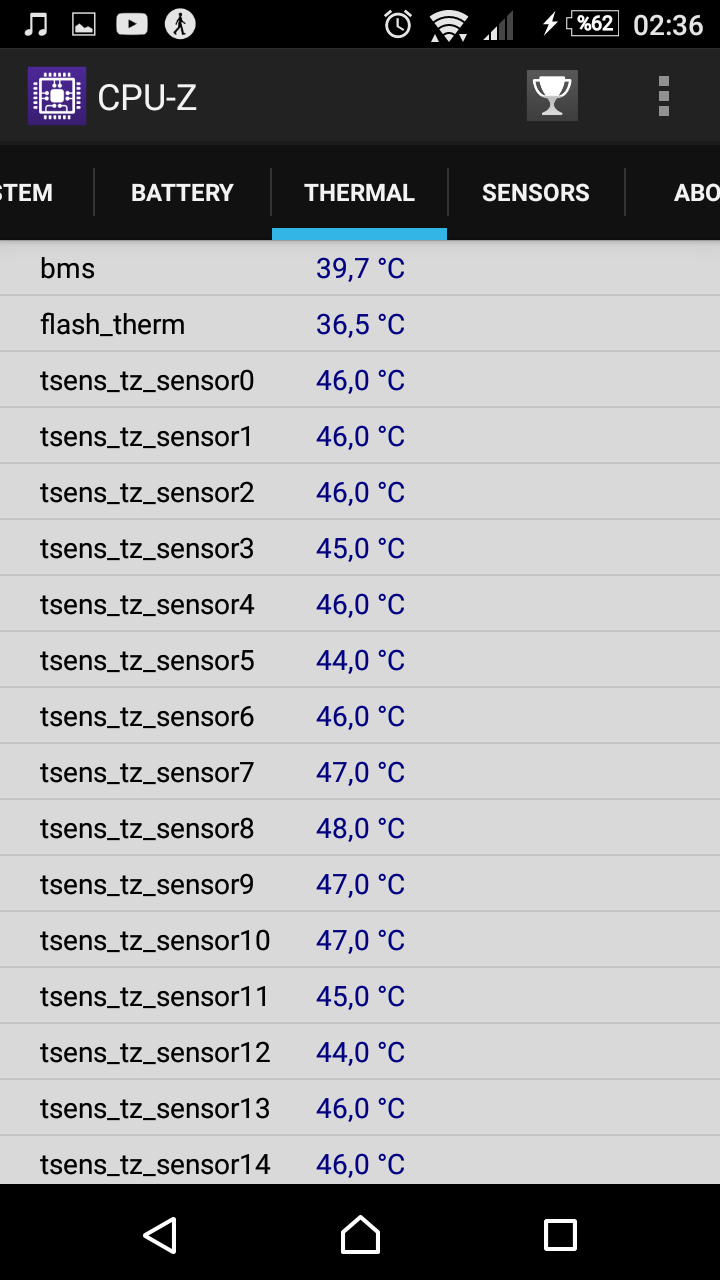
Task: Tap the battery percentage indicator
Action: (x=592, y=24)
